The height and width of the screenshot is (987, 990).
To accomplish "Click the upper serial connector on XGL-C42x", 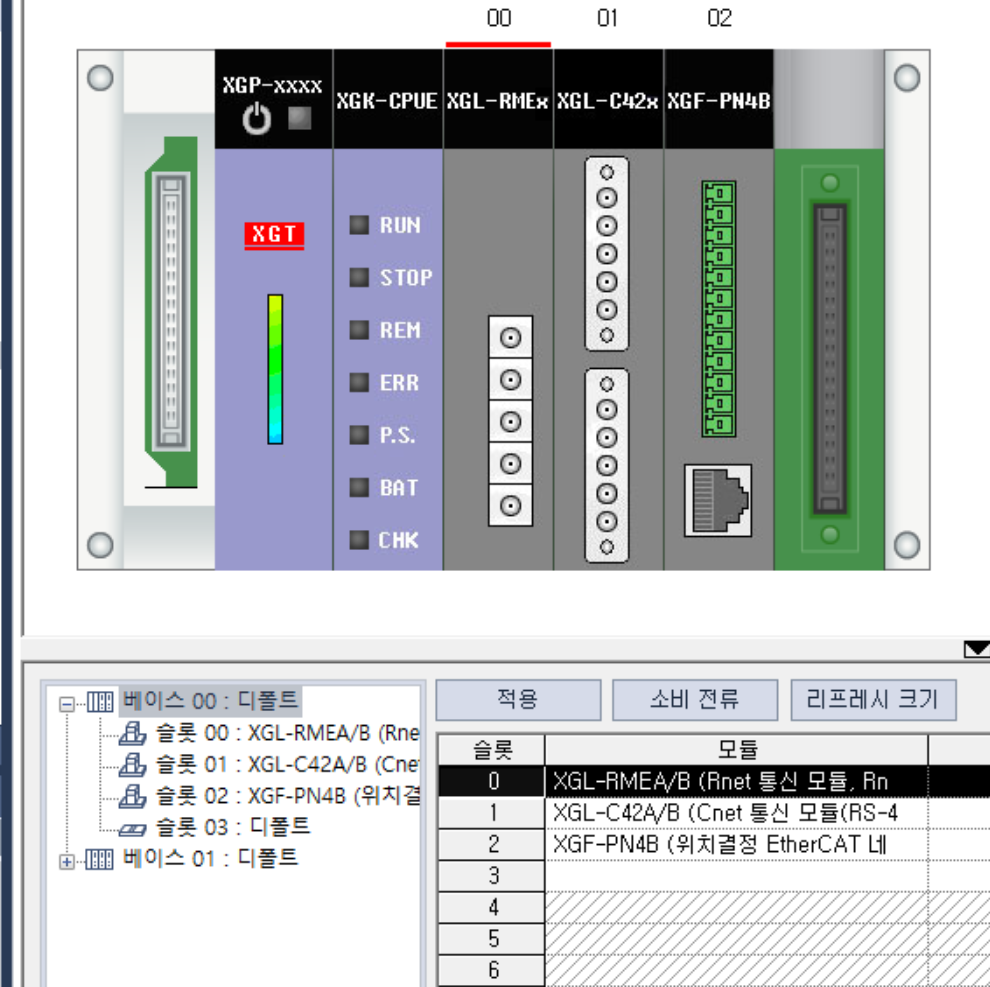I will [x=607, y=253].
